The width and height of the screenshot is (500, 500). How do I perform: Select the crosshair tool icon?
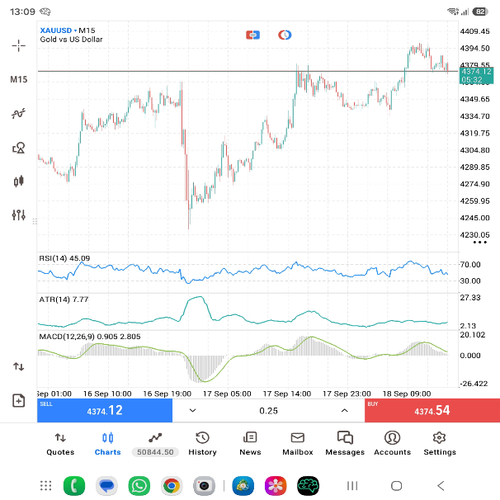click(x=19, y=46)
